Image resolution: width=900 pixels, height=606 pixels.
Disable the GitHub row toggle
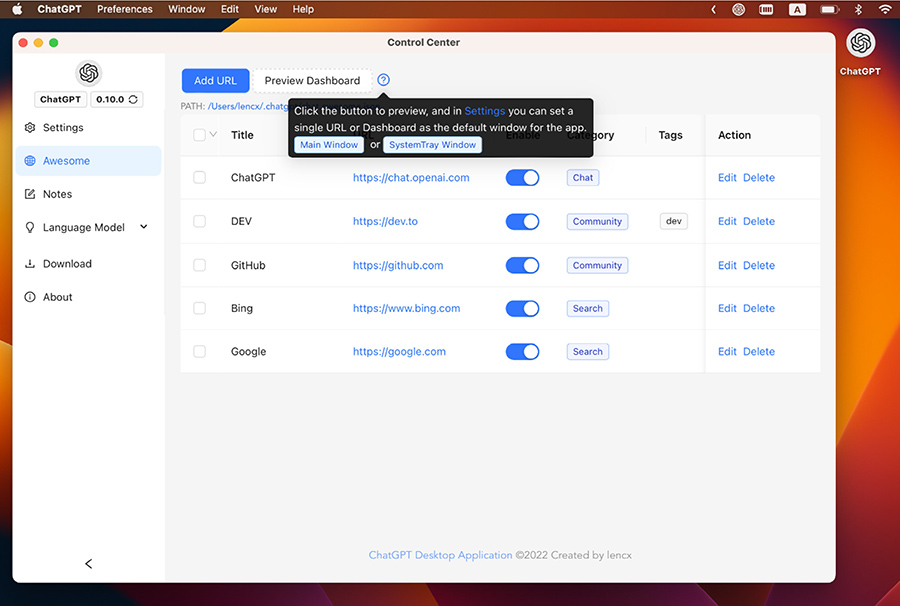pyautogui.click(x=522, y=265)
